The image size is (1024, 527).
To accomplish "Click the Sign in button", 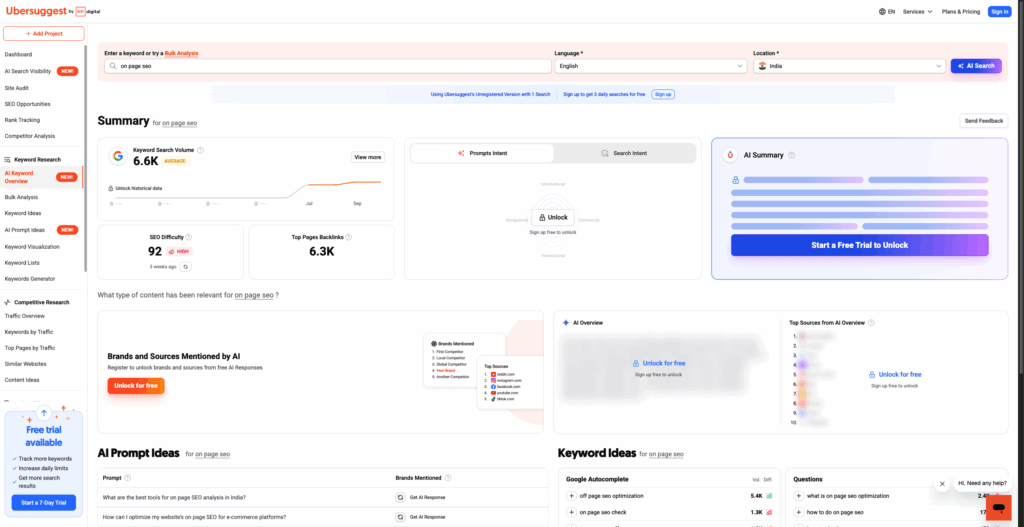I will tap(999, 12).
